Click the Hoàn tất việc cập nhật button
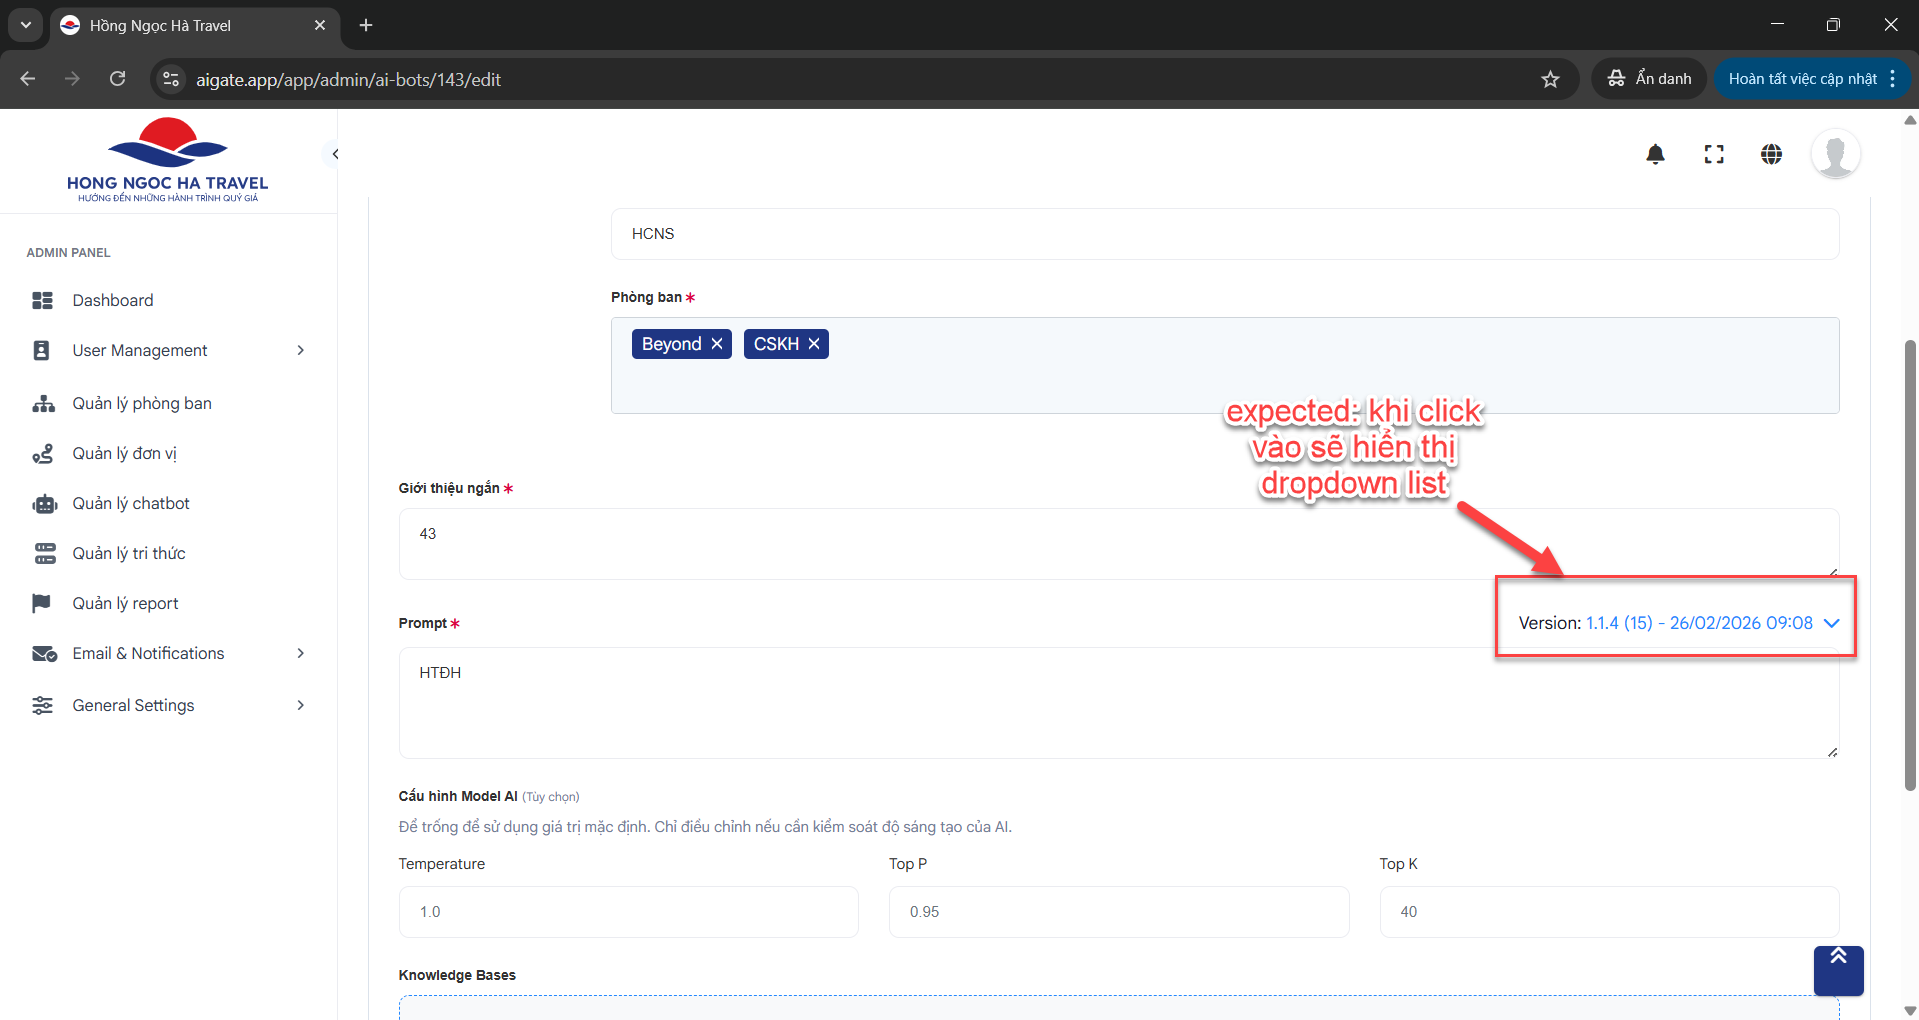Viewport: 1919px width, 1020px height. point(1802,79)
